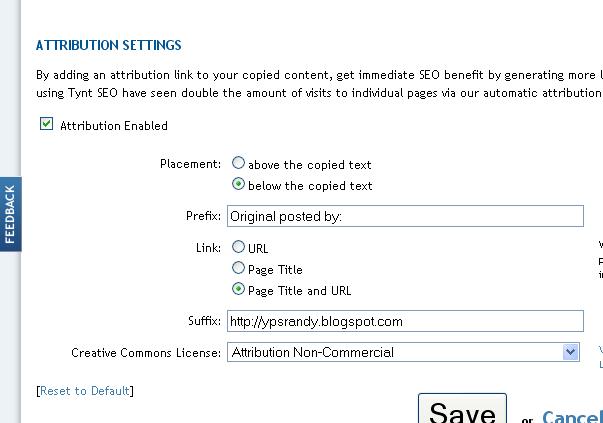Click into the Prefix text field
The image size is (603, 423).
(x=405, y=216)
